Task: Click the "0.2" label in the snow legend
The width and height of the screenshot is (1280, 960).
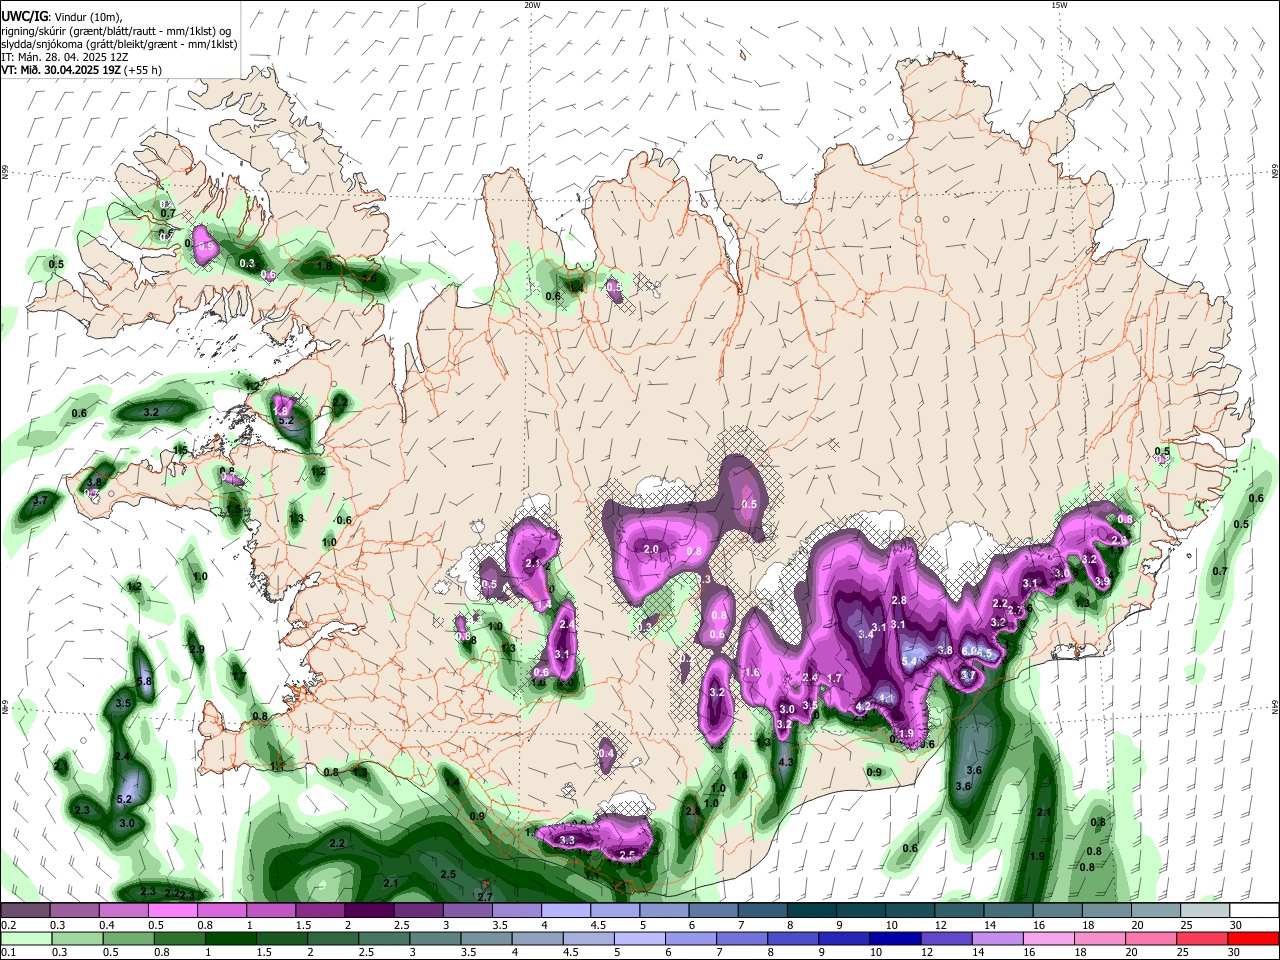Action: [8, 925]
